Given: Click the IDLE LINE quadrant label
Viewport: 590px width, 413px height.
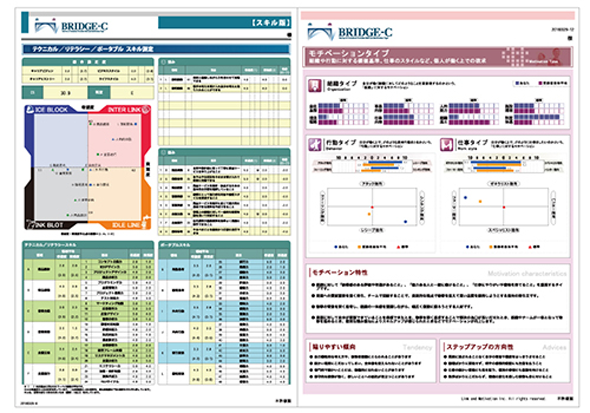Looking at the screenshot, I should [126, 225].
